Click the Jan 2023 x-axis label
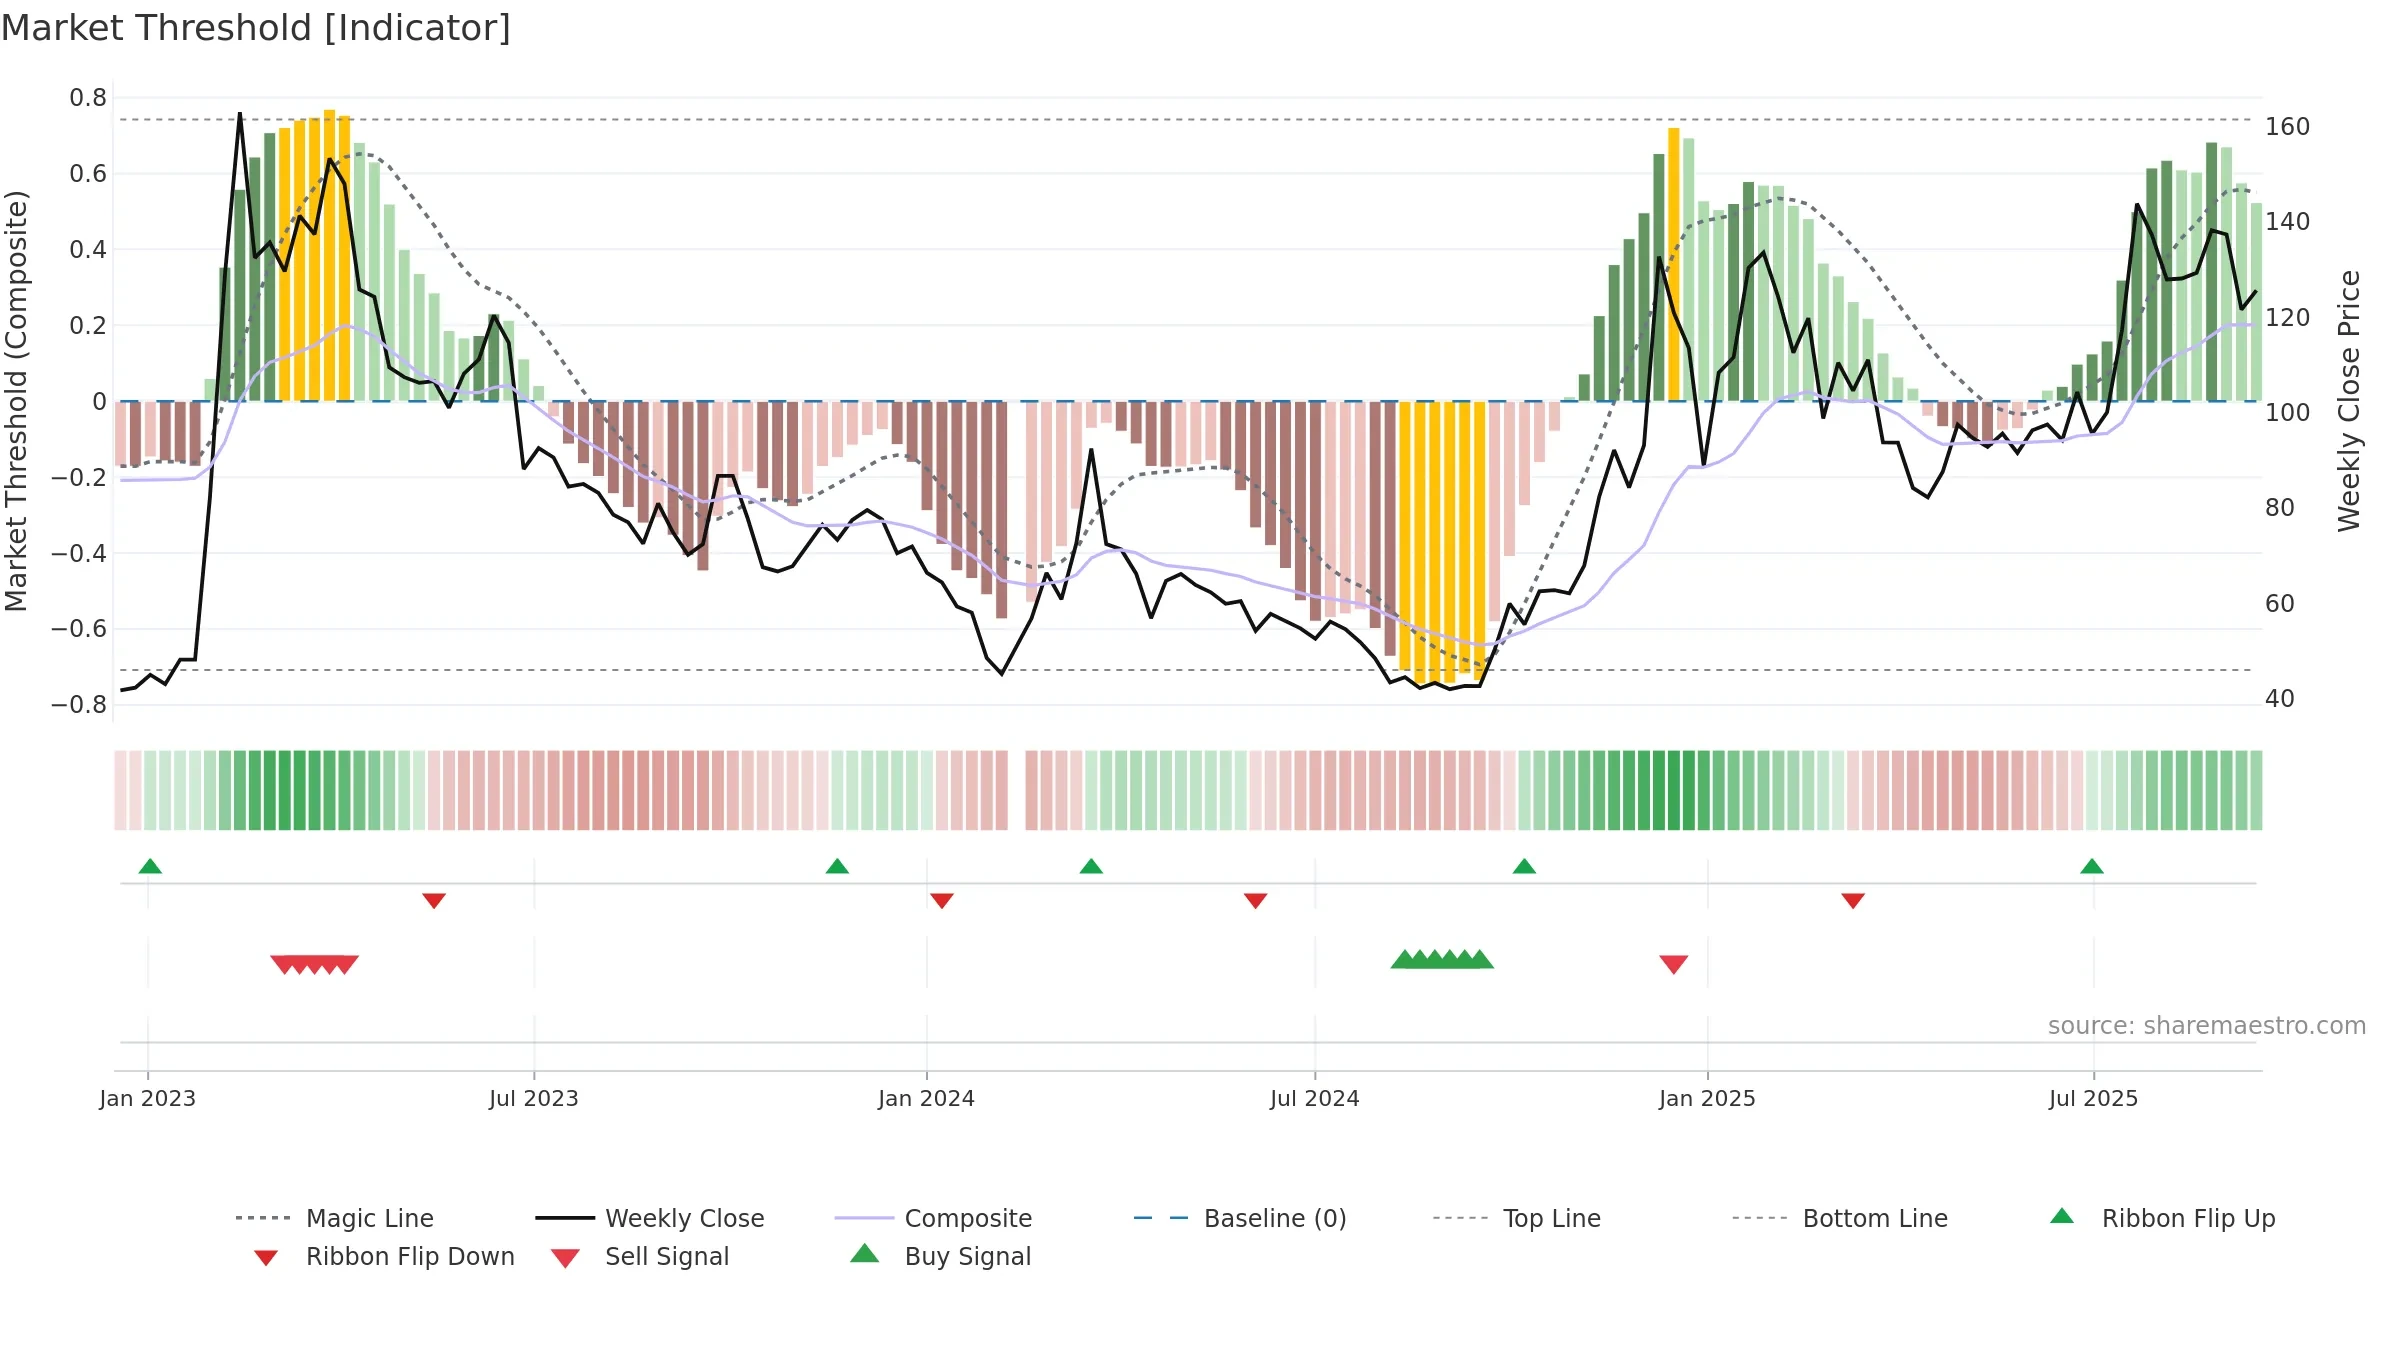The width and height of the screenshot is (2400, 1350). 148,1098
